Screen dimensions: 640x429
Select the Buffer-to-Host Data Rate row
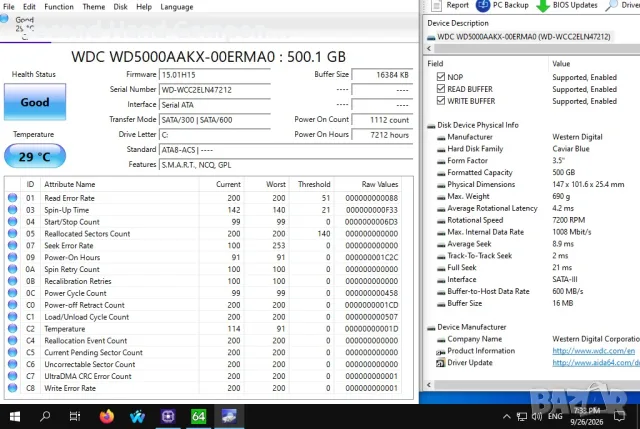click(488, 291)
